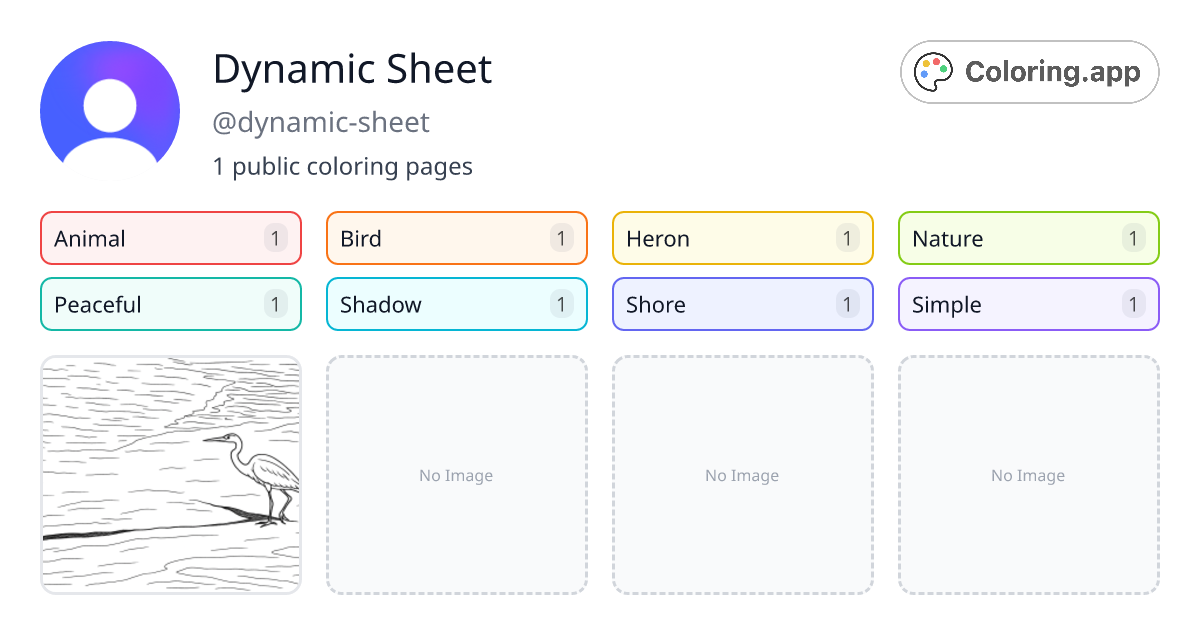
Task: Click the public coloring pages count text
Action: 343,166
